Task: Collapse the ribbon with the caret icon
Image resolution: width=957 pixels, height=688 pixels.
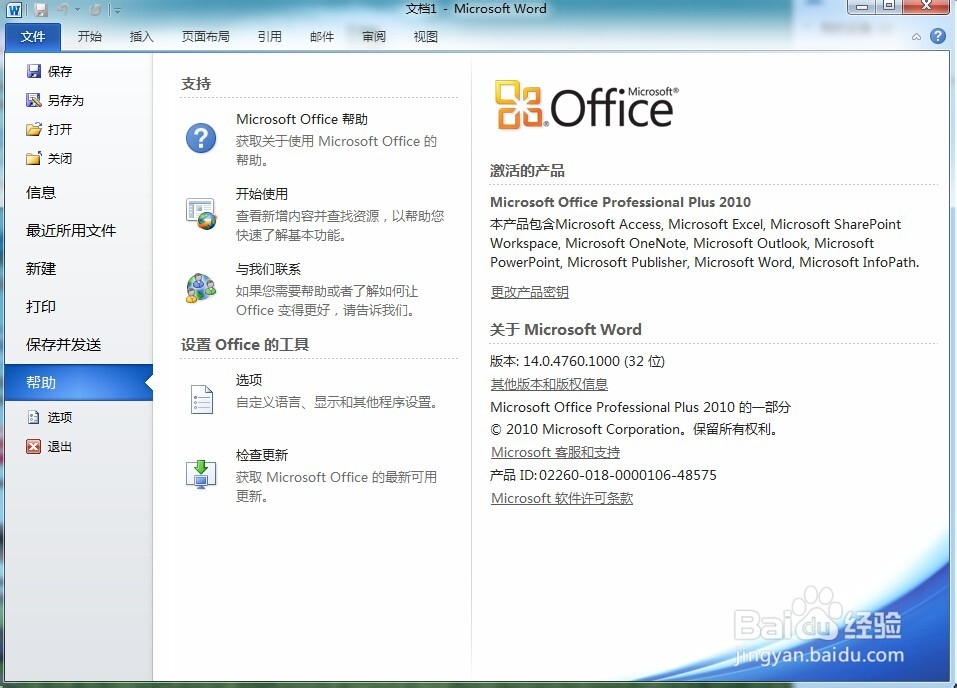Action: click(916, 37)
